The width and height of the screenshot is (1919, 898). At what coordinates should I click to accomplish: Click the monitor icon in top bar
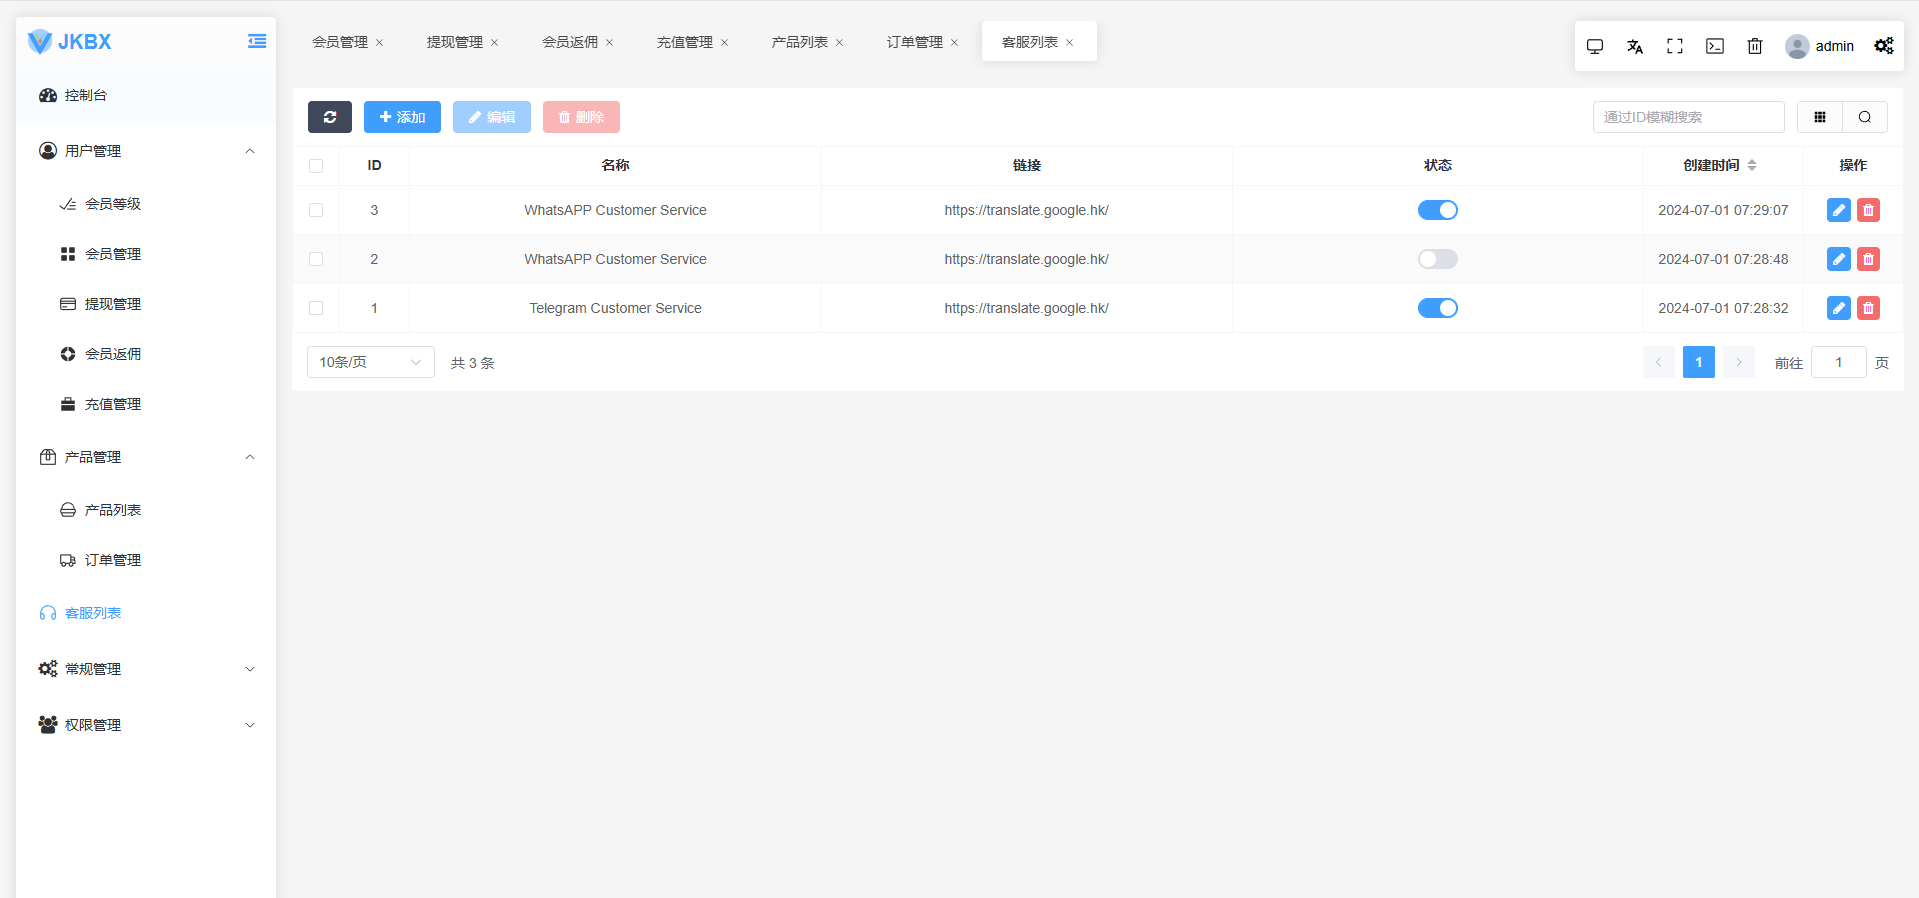point(1595,46)
